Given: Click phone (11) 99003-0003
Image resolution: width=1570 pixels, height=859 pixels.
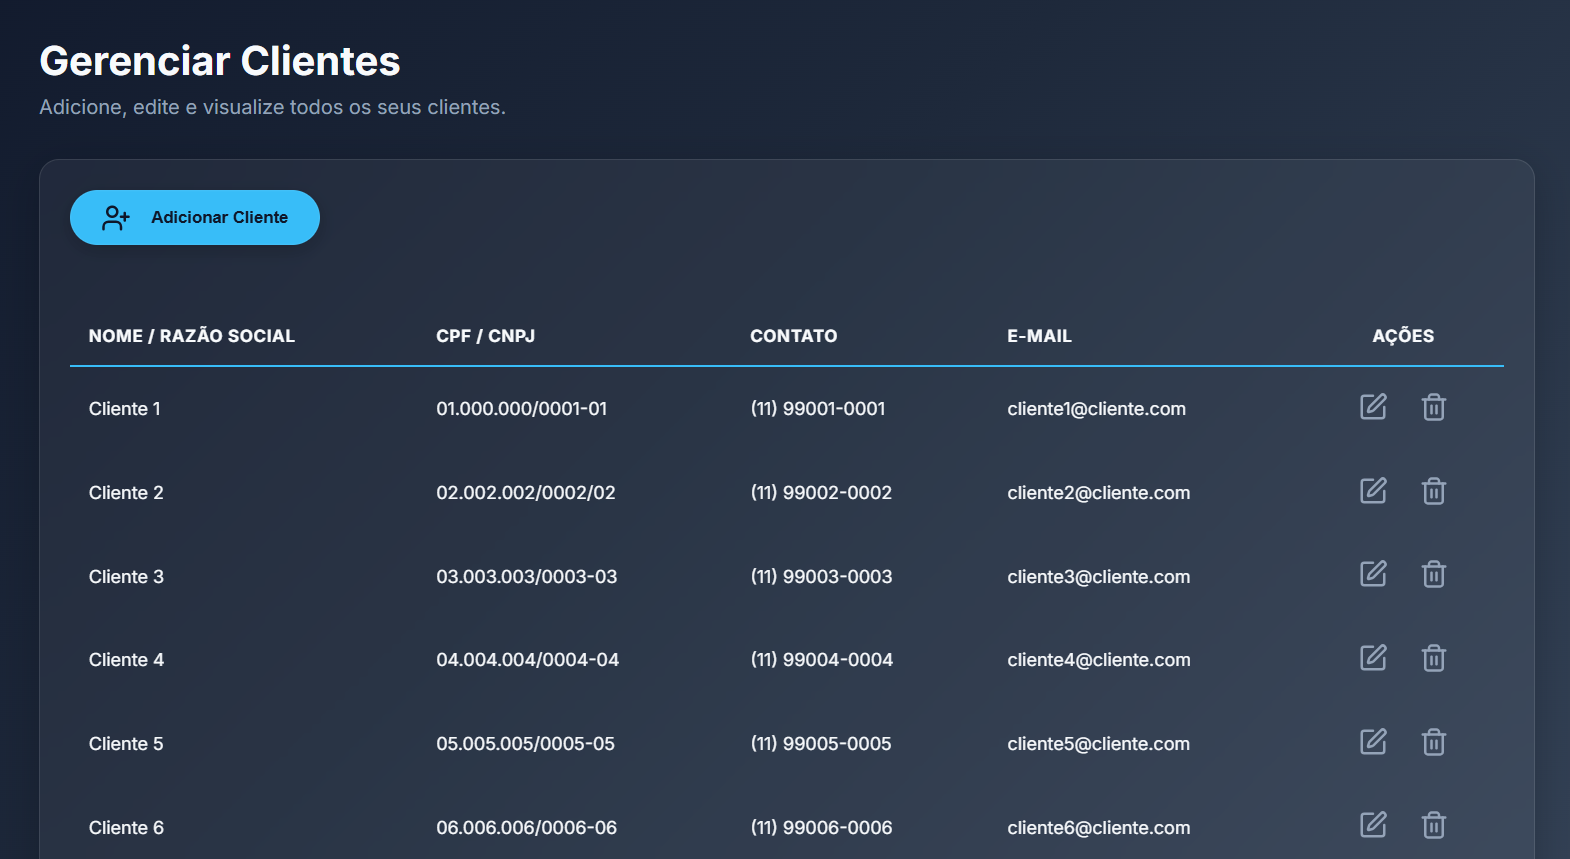Looking at the screenshot, I should [821, 577].
